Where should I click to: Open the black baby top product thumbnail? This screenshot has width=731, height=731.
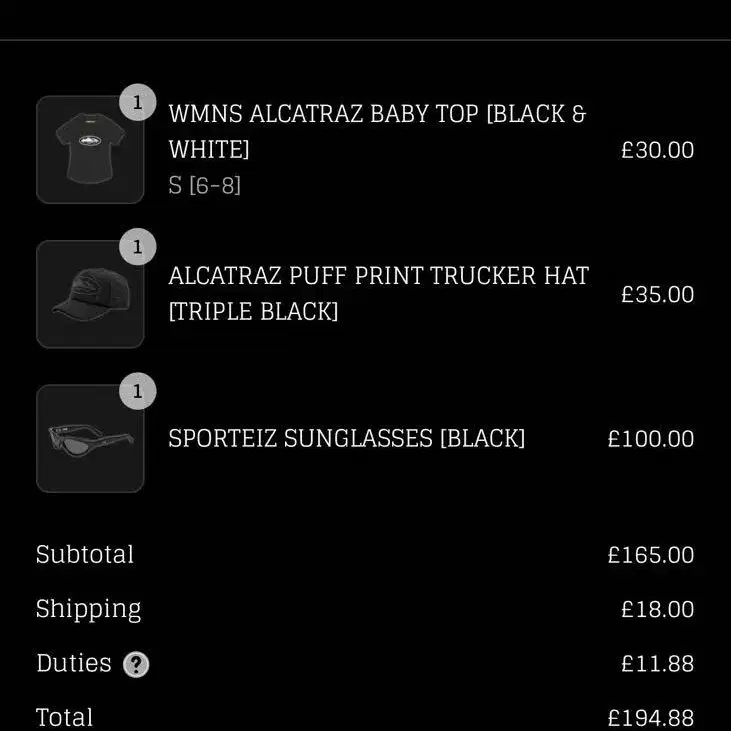coord(90,150)
